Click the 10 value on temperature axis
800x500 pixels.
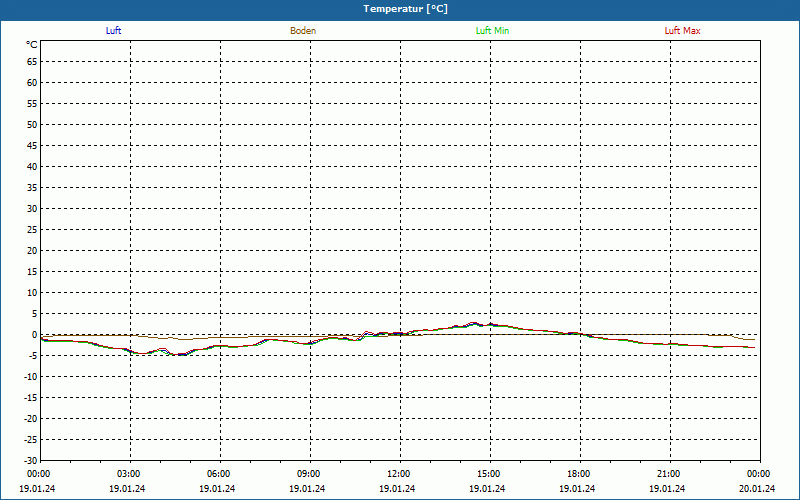point(32,293)
